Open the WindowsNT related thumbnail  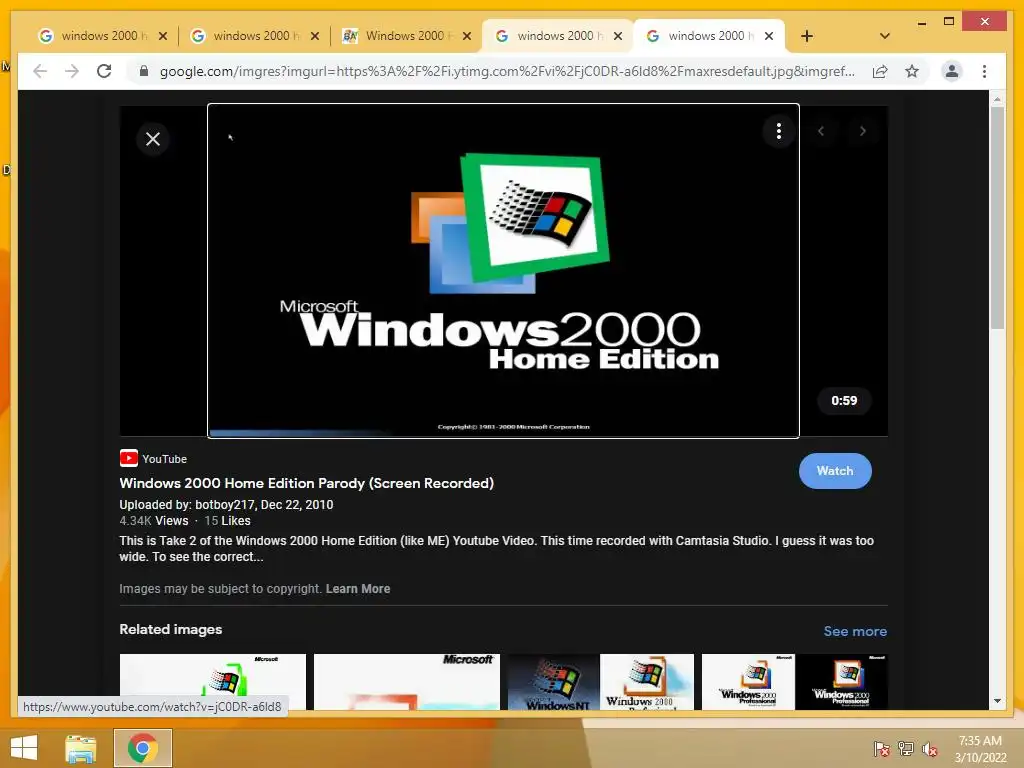(x=553, y=682)
